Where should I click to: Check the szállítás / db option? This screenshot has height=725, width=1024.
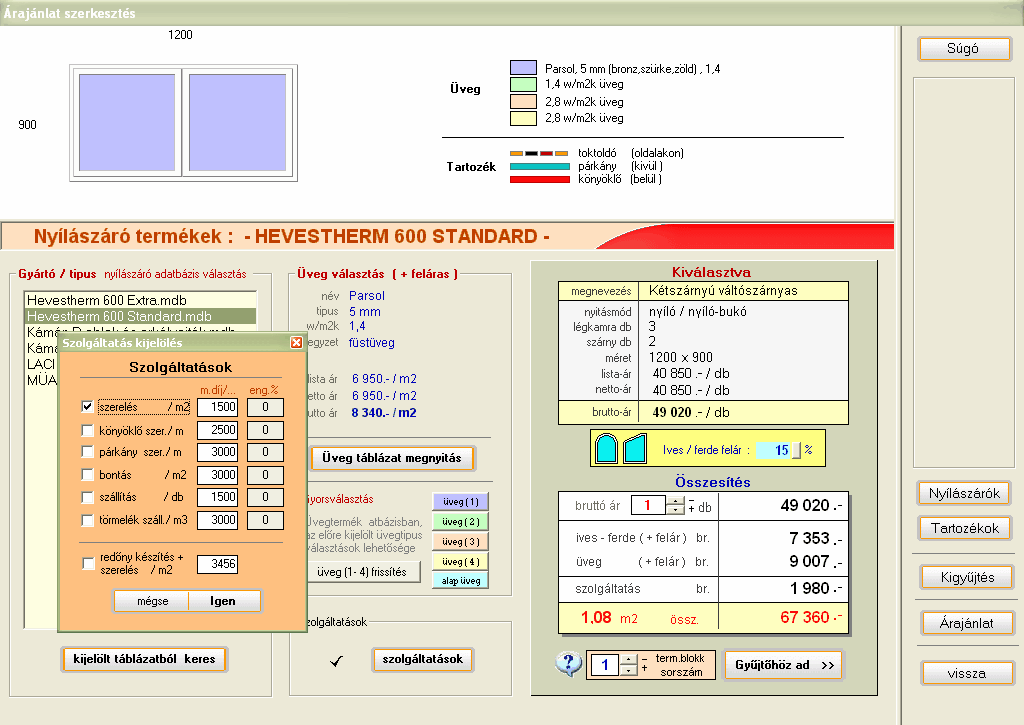coord(87,497)
